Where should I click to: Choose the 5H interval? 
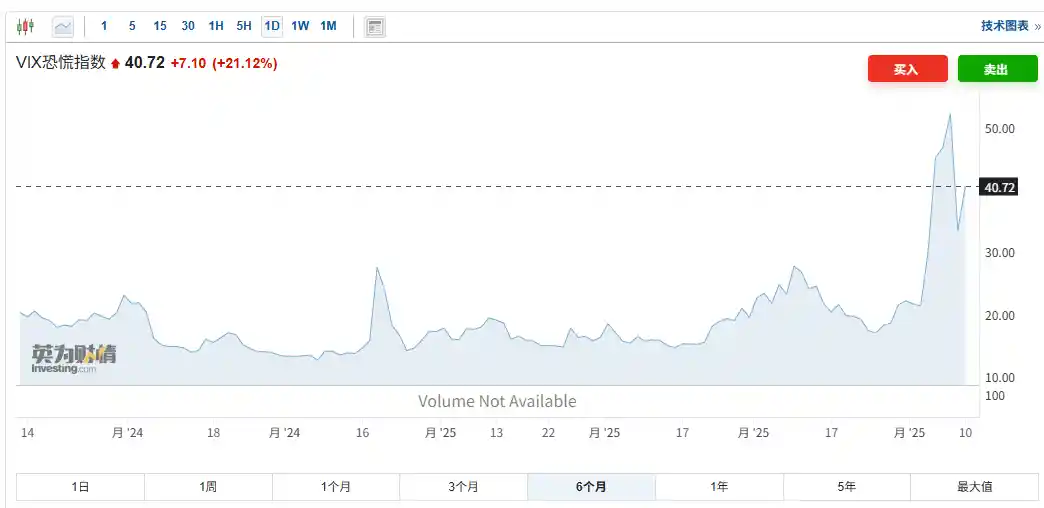tap(244, 27)
